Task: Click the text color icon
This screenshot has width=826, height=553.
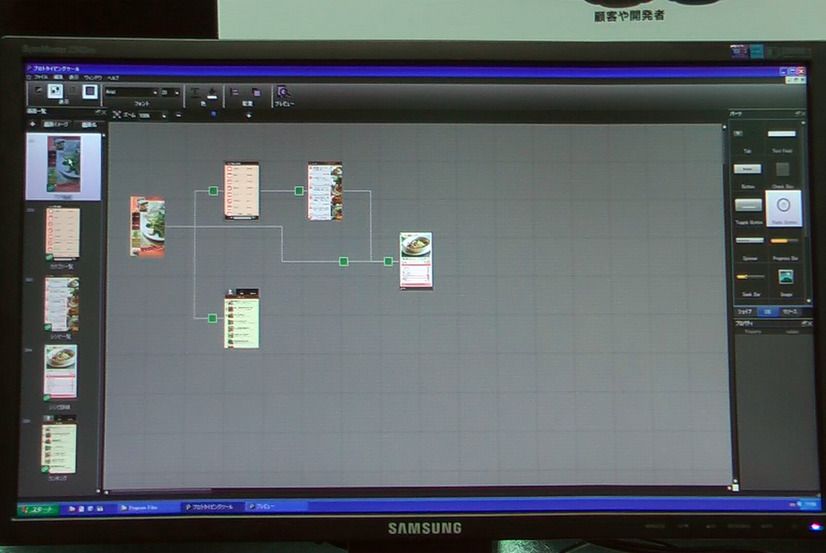Action: coord(195,93)
